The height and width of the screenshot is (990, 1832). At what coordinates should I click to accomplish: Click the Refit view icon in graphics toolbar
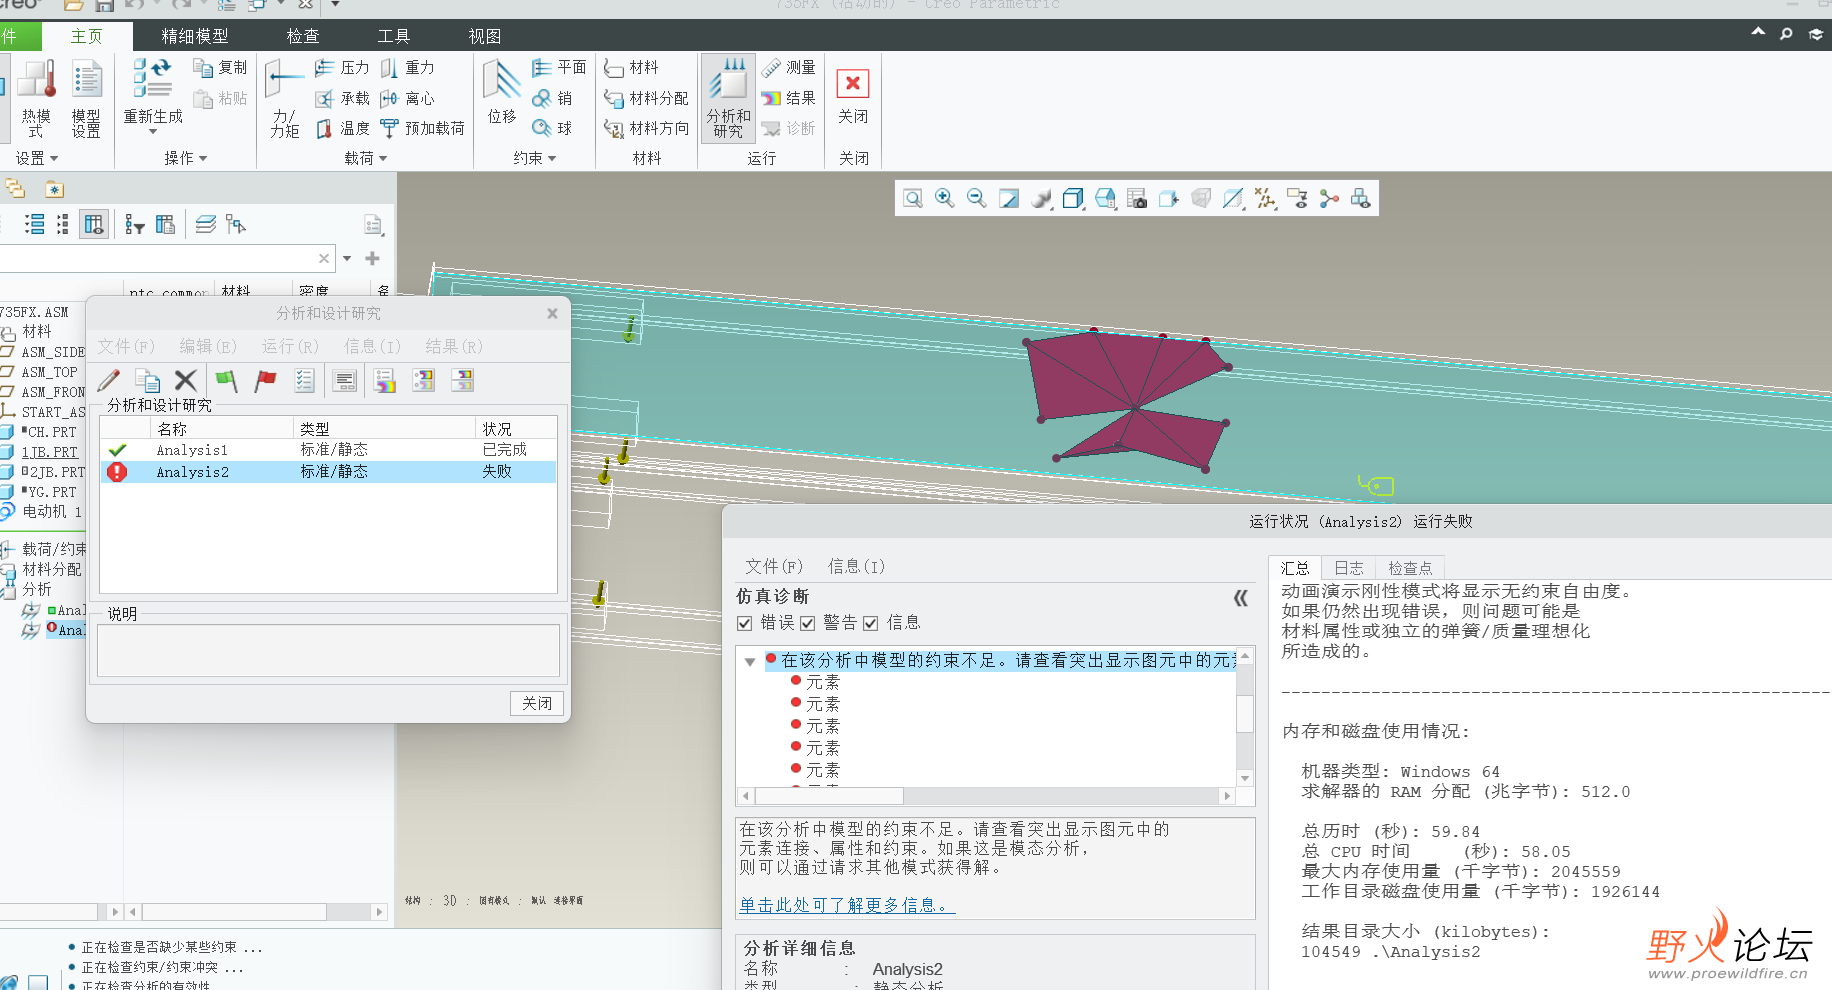[913, 198]
